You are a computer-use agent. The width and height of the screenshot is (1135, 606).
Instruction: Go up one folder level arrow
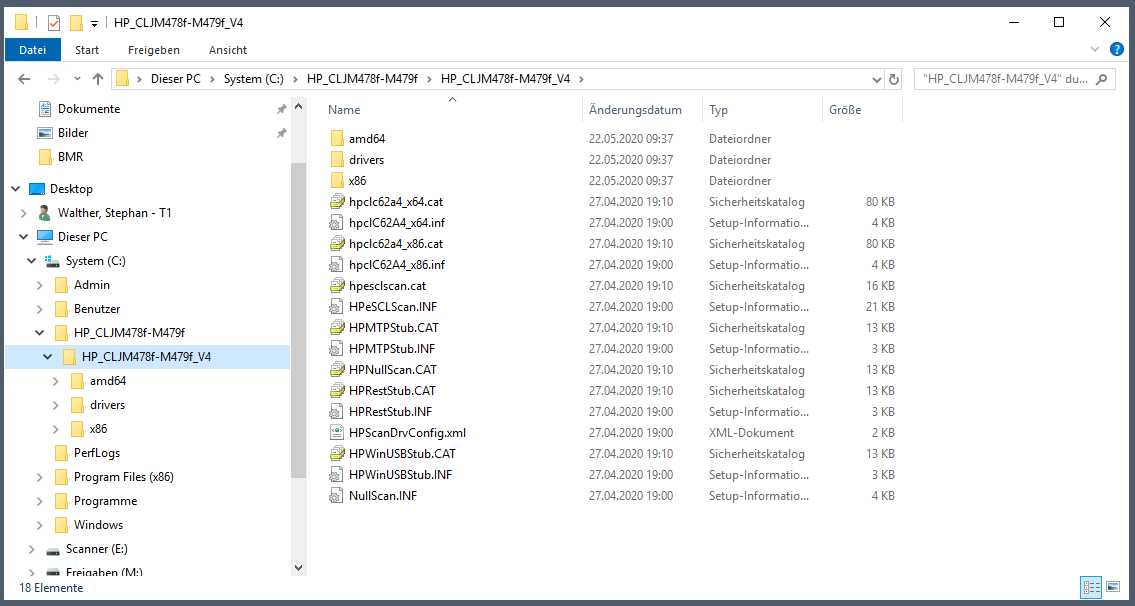(98, 79)
